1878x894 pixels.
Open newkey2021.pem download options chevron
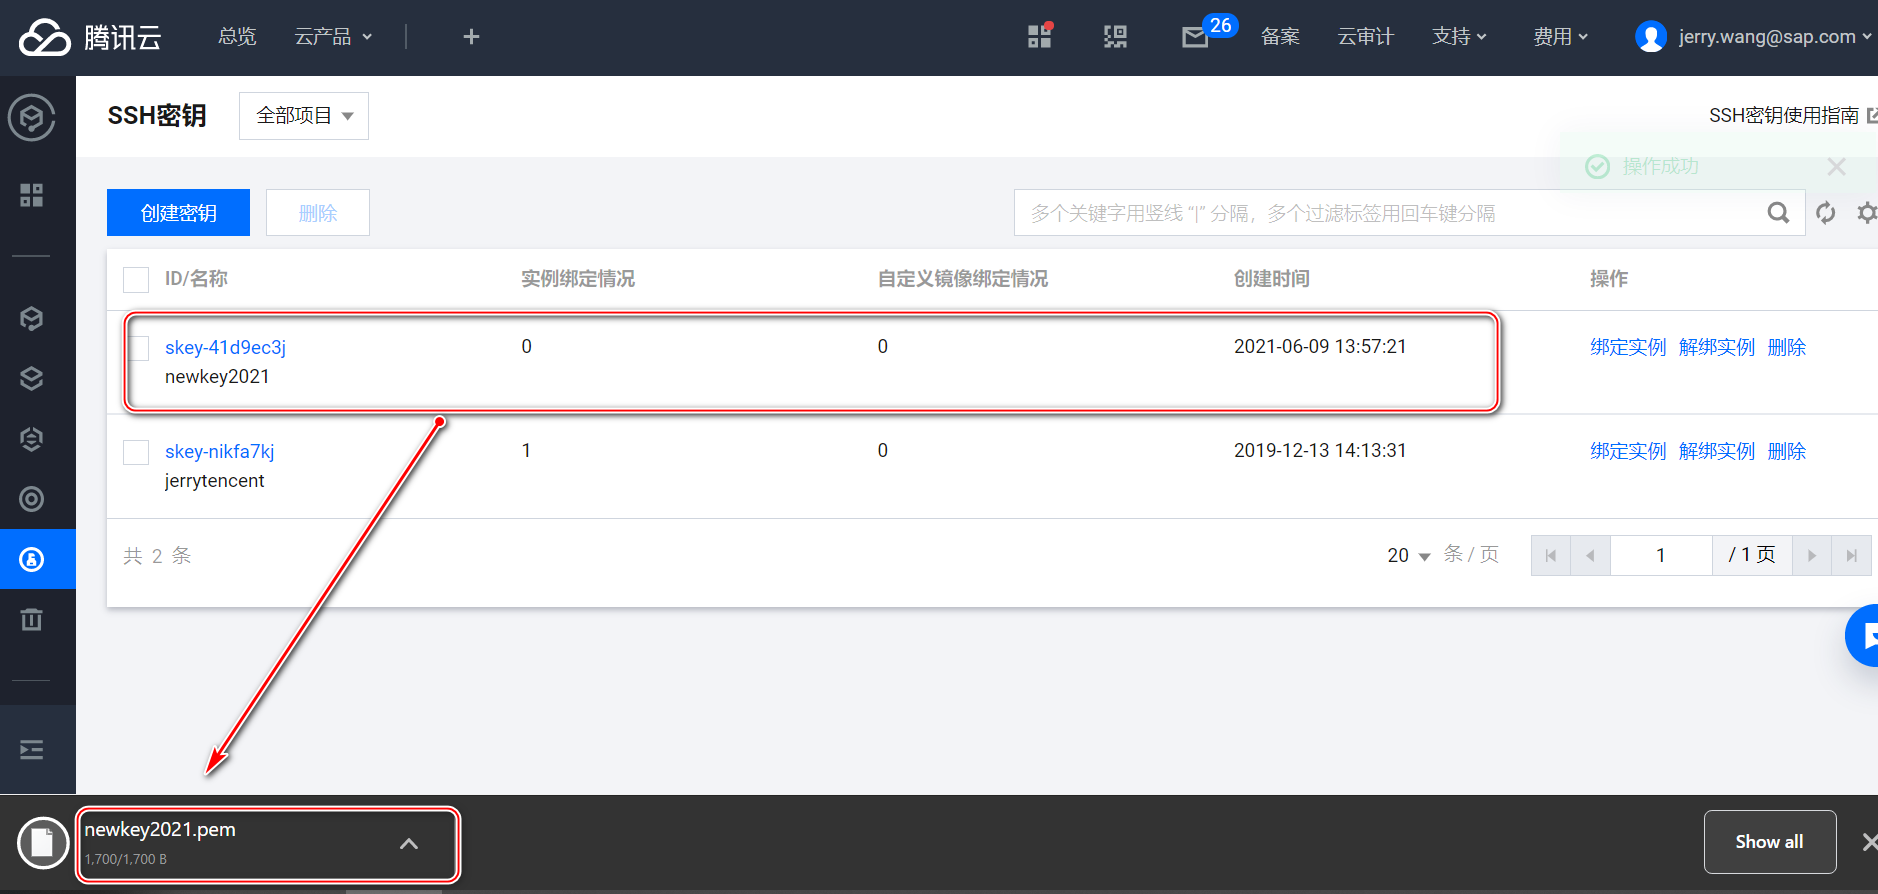tap(409, 844)
